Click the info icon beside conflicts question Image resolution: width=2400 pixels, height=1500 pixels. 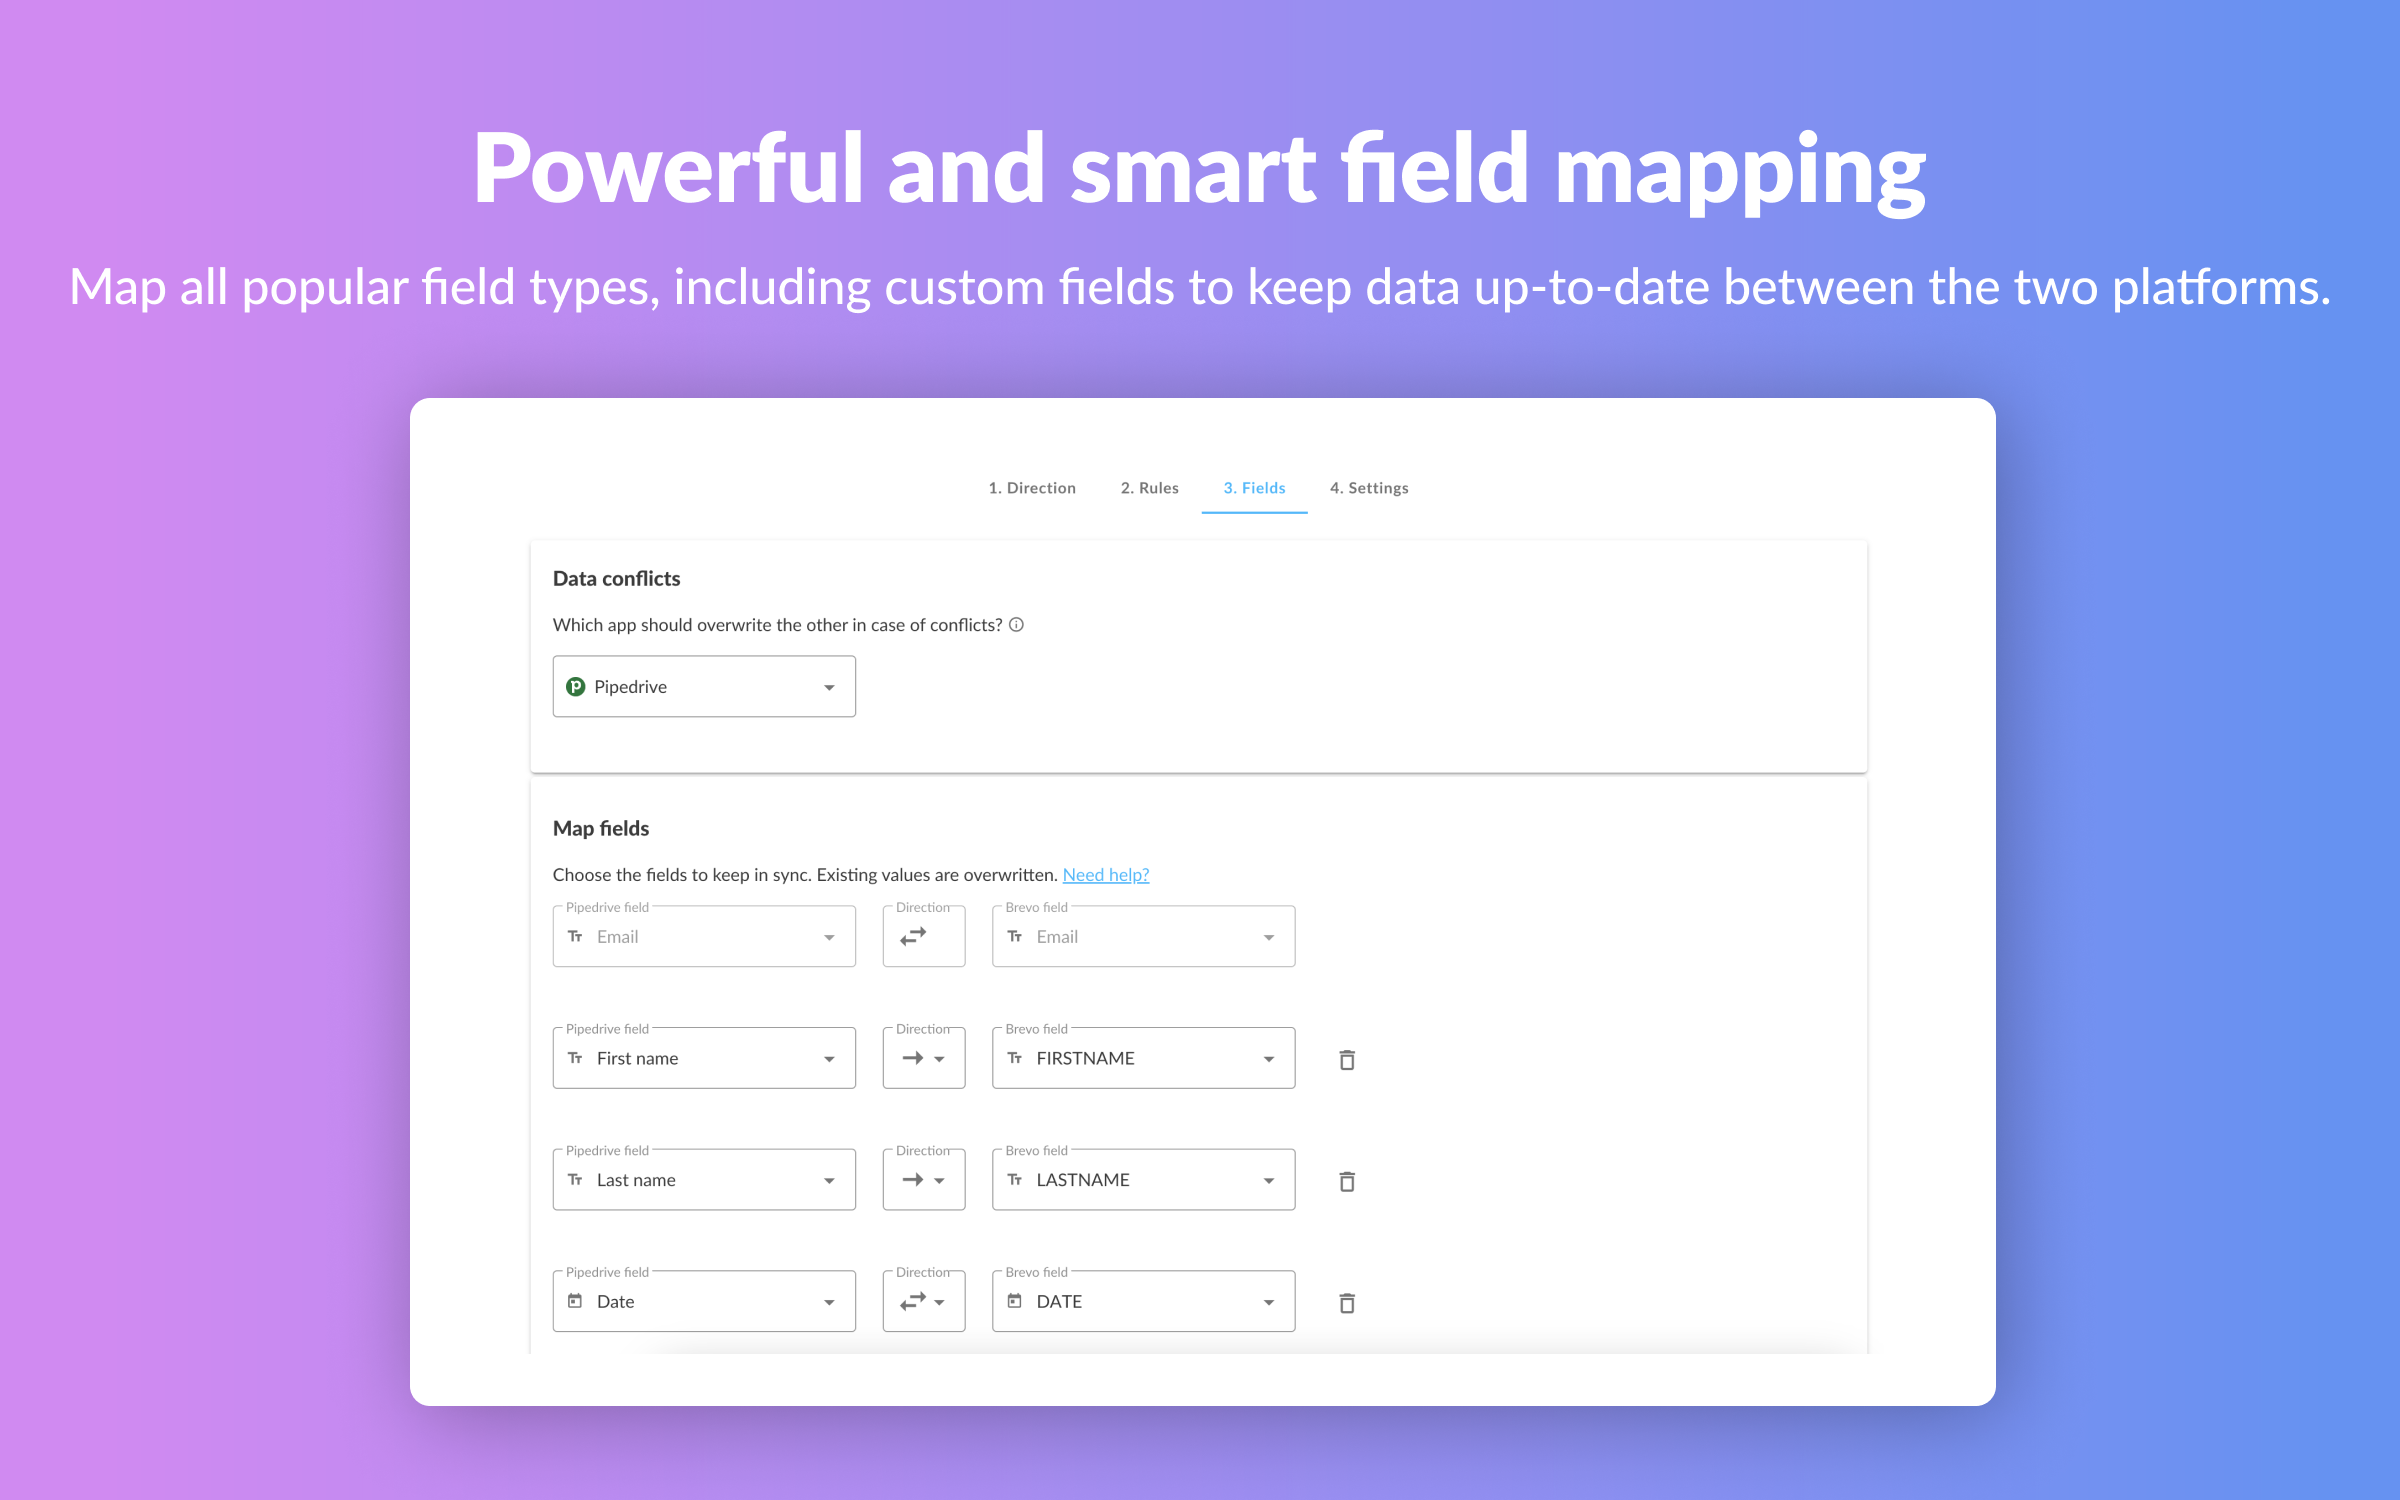1016,625
